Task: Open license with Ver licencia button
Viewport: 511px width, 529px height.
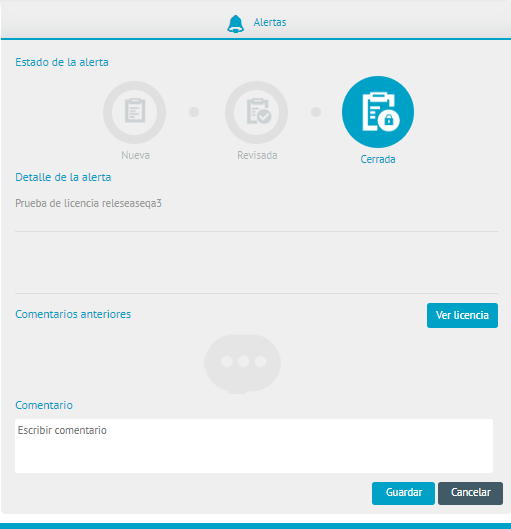Action: coord(462,315)
